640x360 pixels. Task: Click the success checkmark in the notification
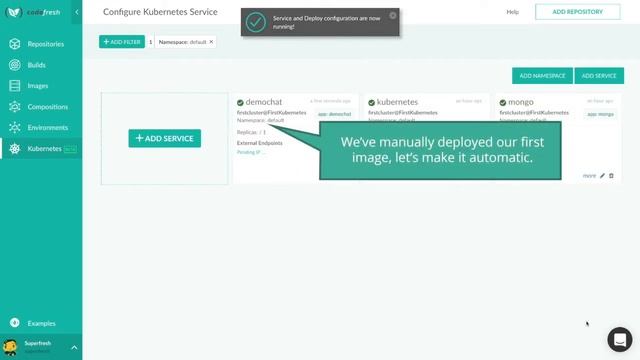point(256,22)
